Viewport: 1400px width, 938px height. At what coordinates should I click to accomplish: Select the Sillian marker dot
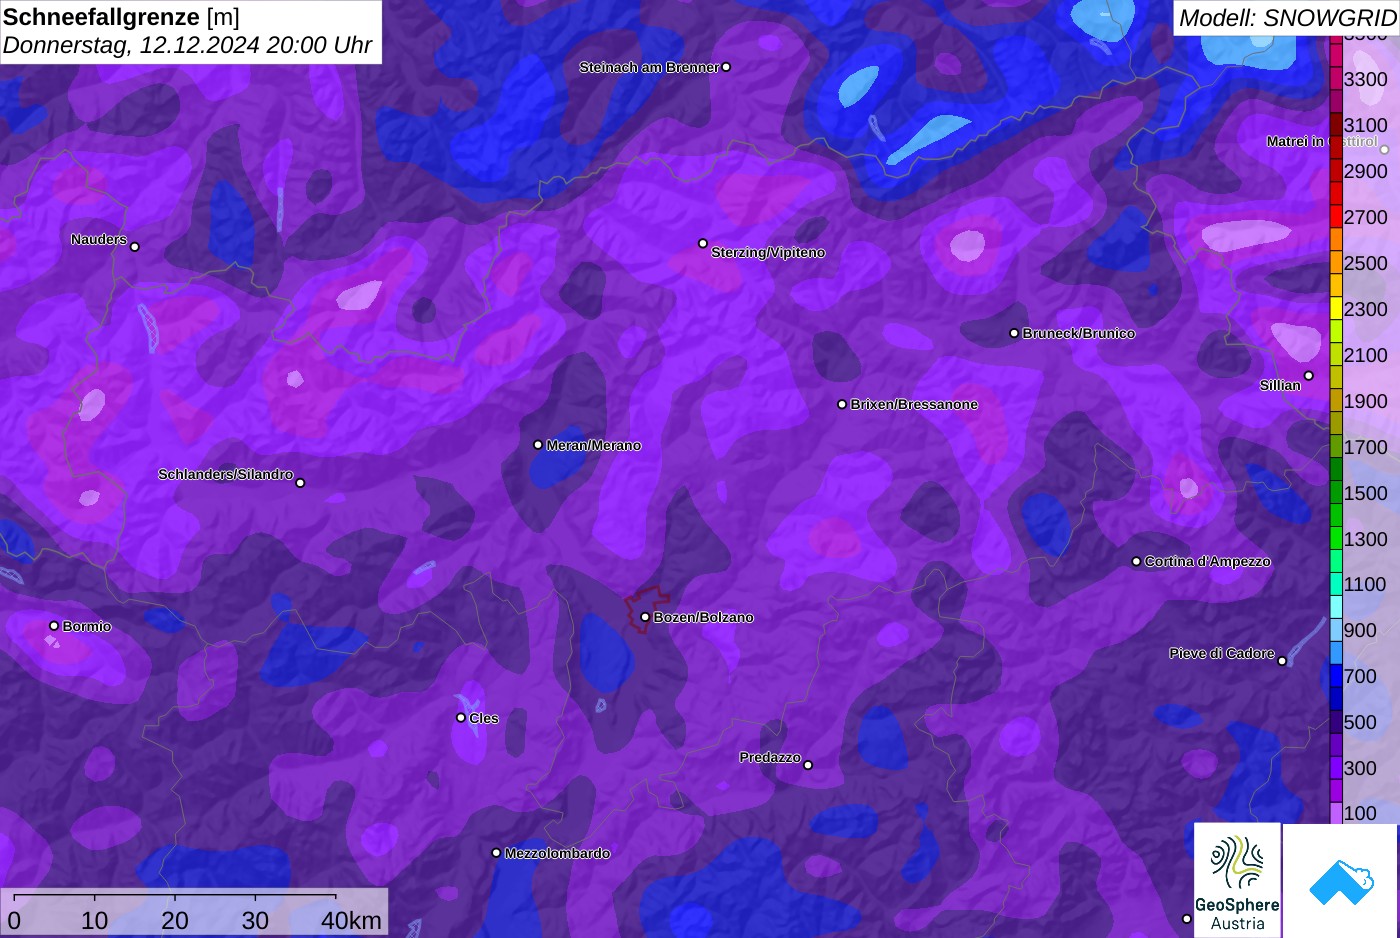(x=1309, y=376)
